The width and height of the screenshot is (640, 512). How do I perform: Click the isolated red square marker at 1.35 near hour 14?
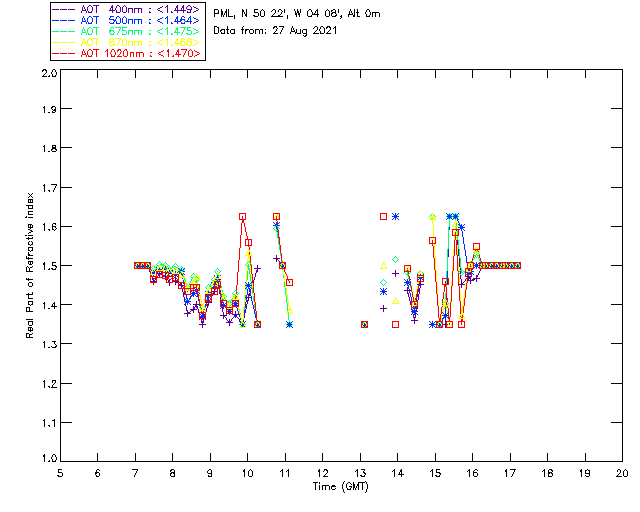[396, 325]
